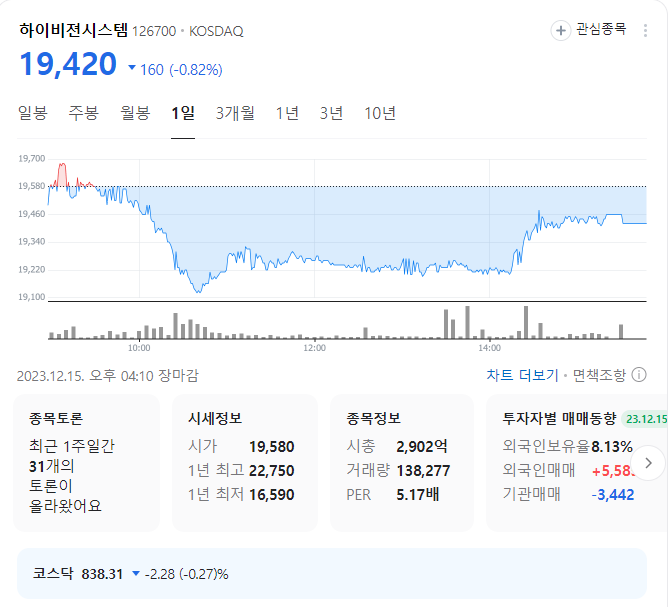
Task: Click the 1년 최저 16,590 value
Action: 271,494
